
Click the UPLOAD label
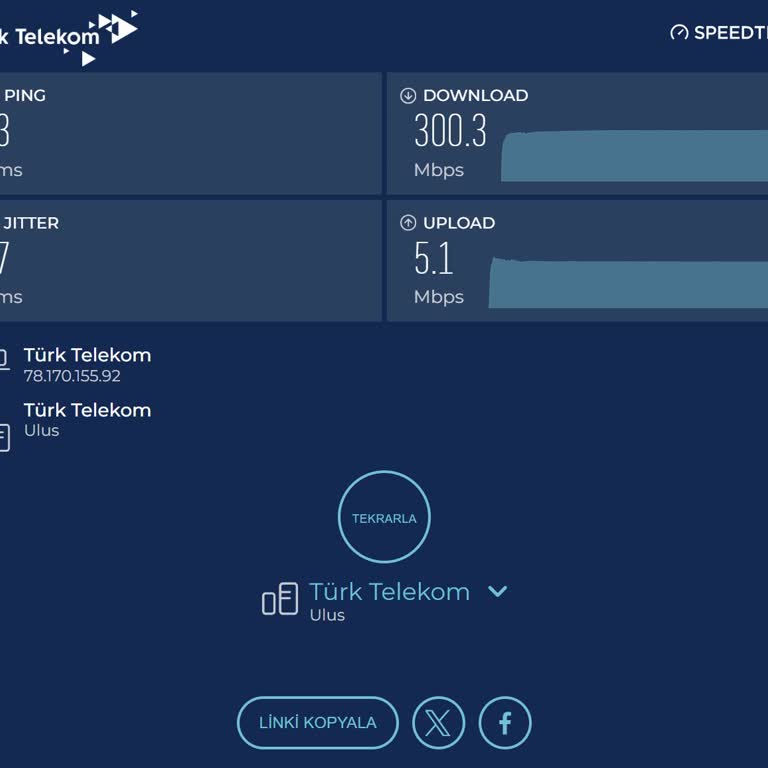click(459, 223)
